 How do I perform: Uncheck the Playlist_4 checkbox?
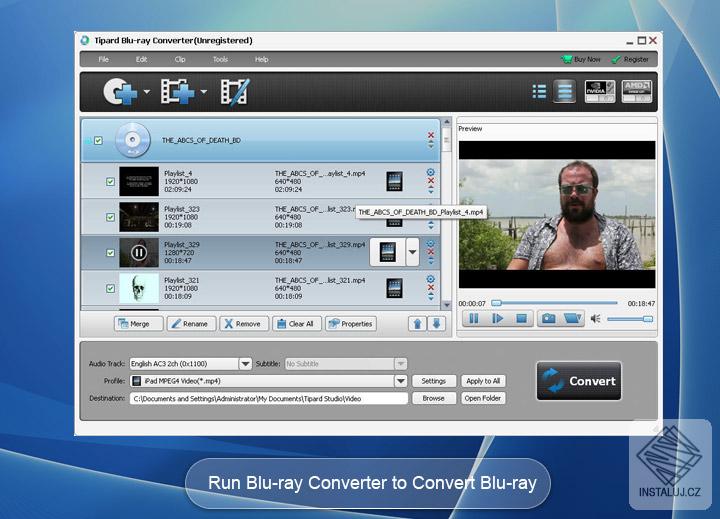[110, 182]
